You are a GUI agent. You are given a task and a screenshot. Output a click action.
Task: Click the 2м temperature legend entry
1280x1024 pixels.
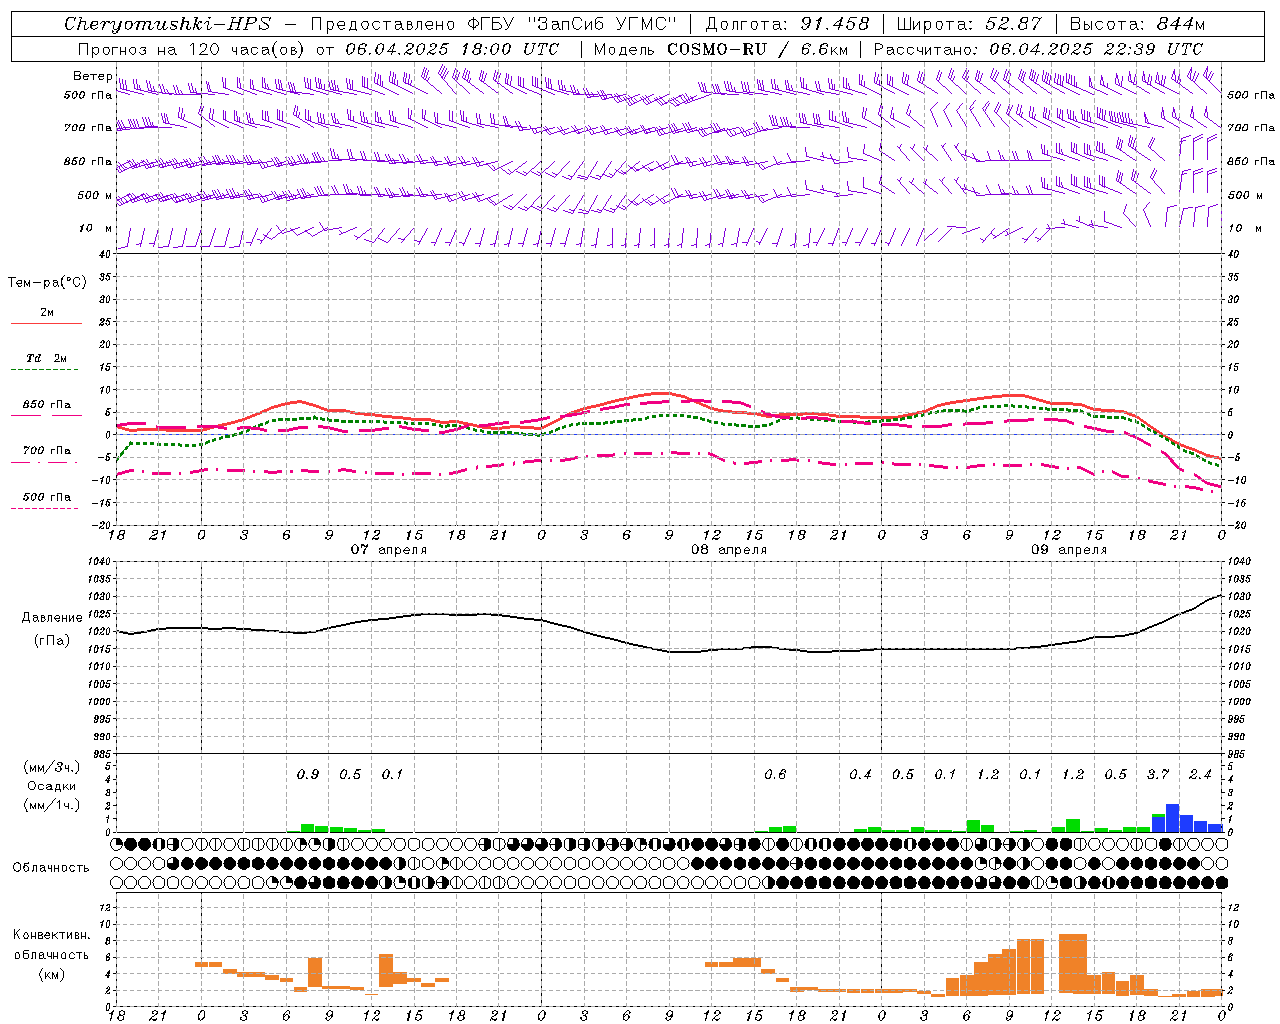[47, 313]
